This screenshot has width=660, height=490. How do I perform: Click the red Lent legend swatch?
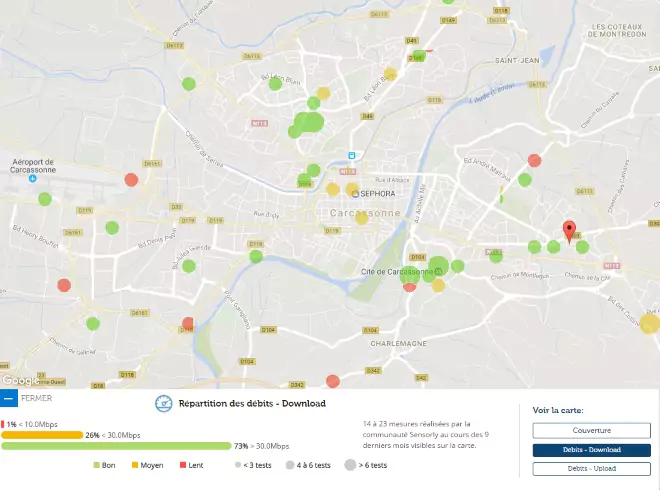tap(181, 465)
